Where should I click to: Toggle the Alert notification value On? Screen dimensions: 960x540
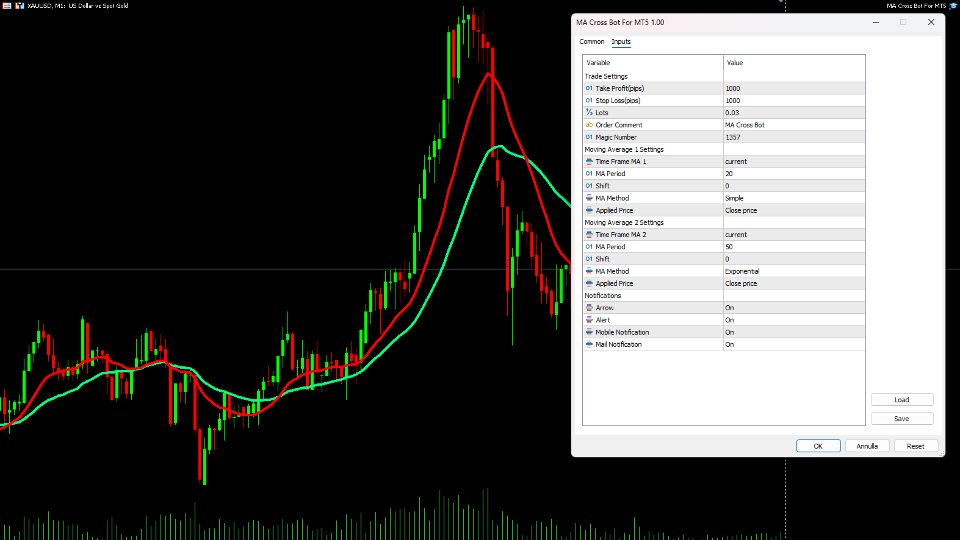click(x=794, y=320)
